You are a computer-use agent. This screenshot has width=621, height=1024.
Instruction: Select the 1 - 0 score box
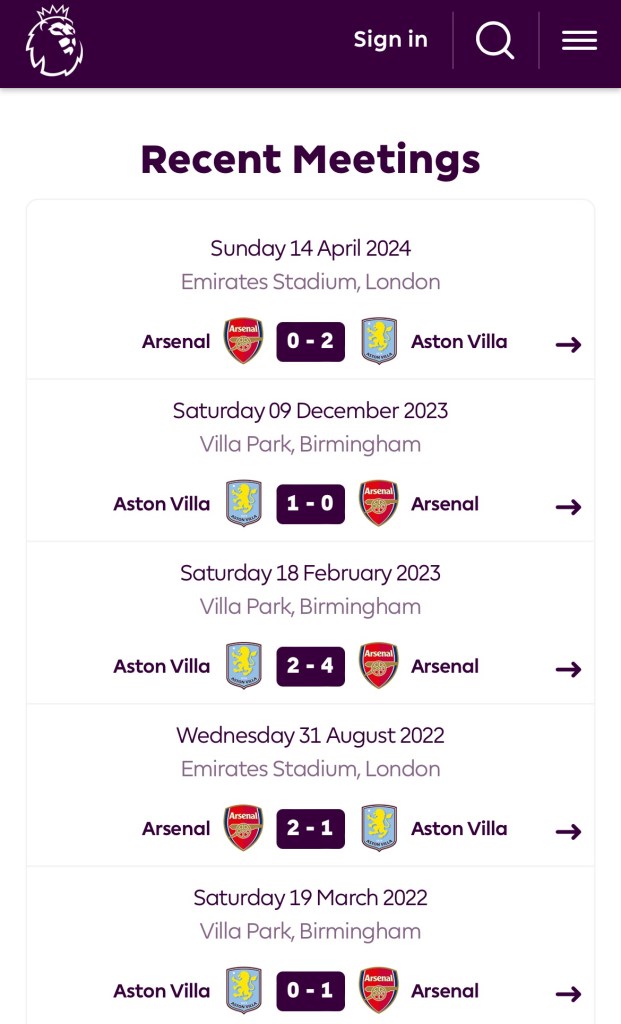(x=310, y=504)
